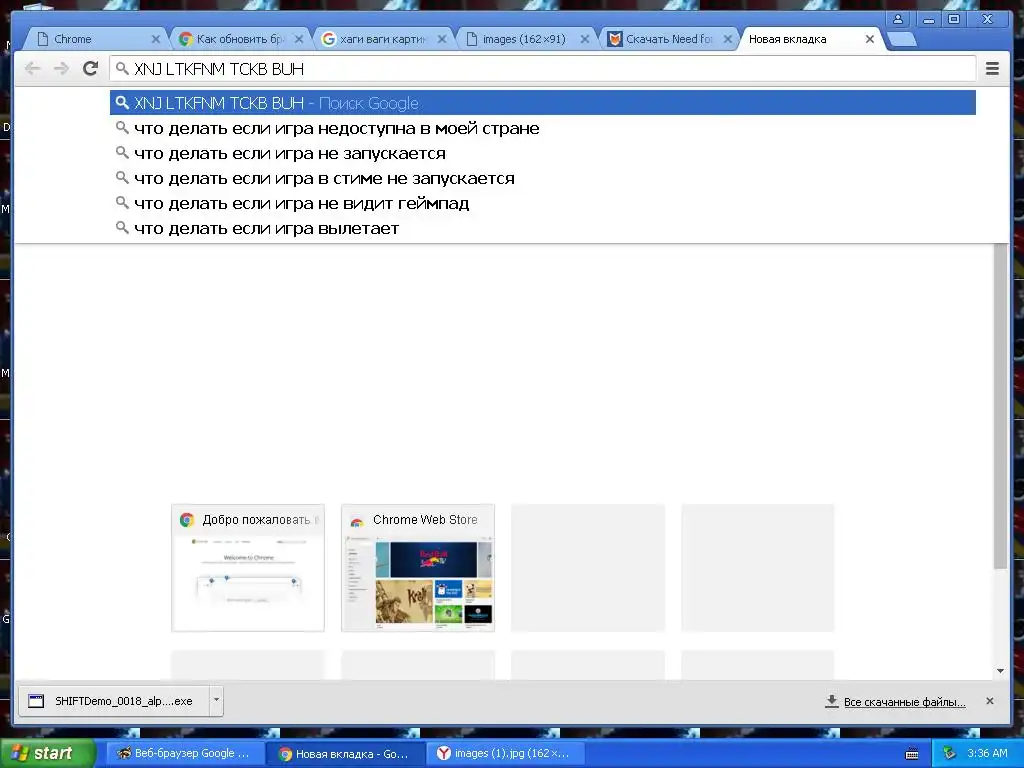Open 'Добро пожаловать' most-visited thumbnail

tap(248, 568)
